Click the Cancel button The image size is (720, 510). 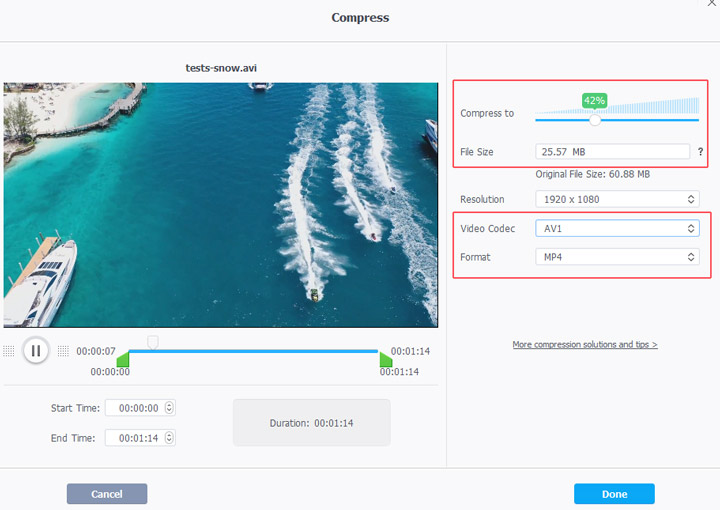click(x=107, y=494)
